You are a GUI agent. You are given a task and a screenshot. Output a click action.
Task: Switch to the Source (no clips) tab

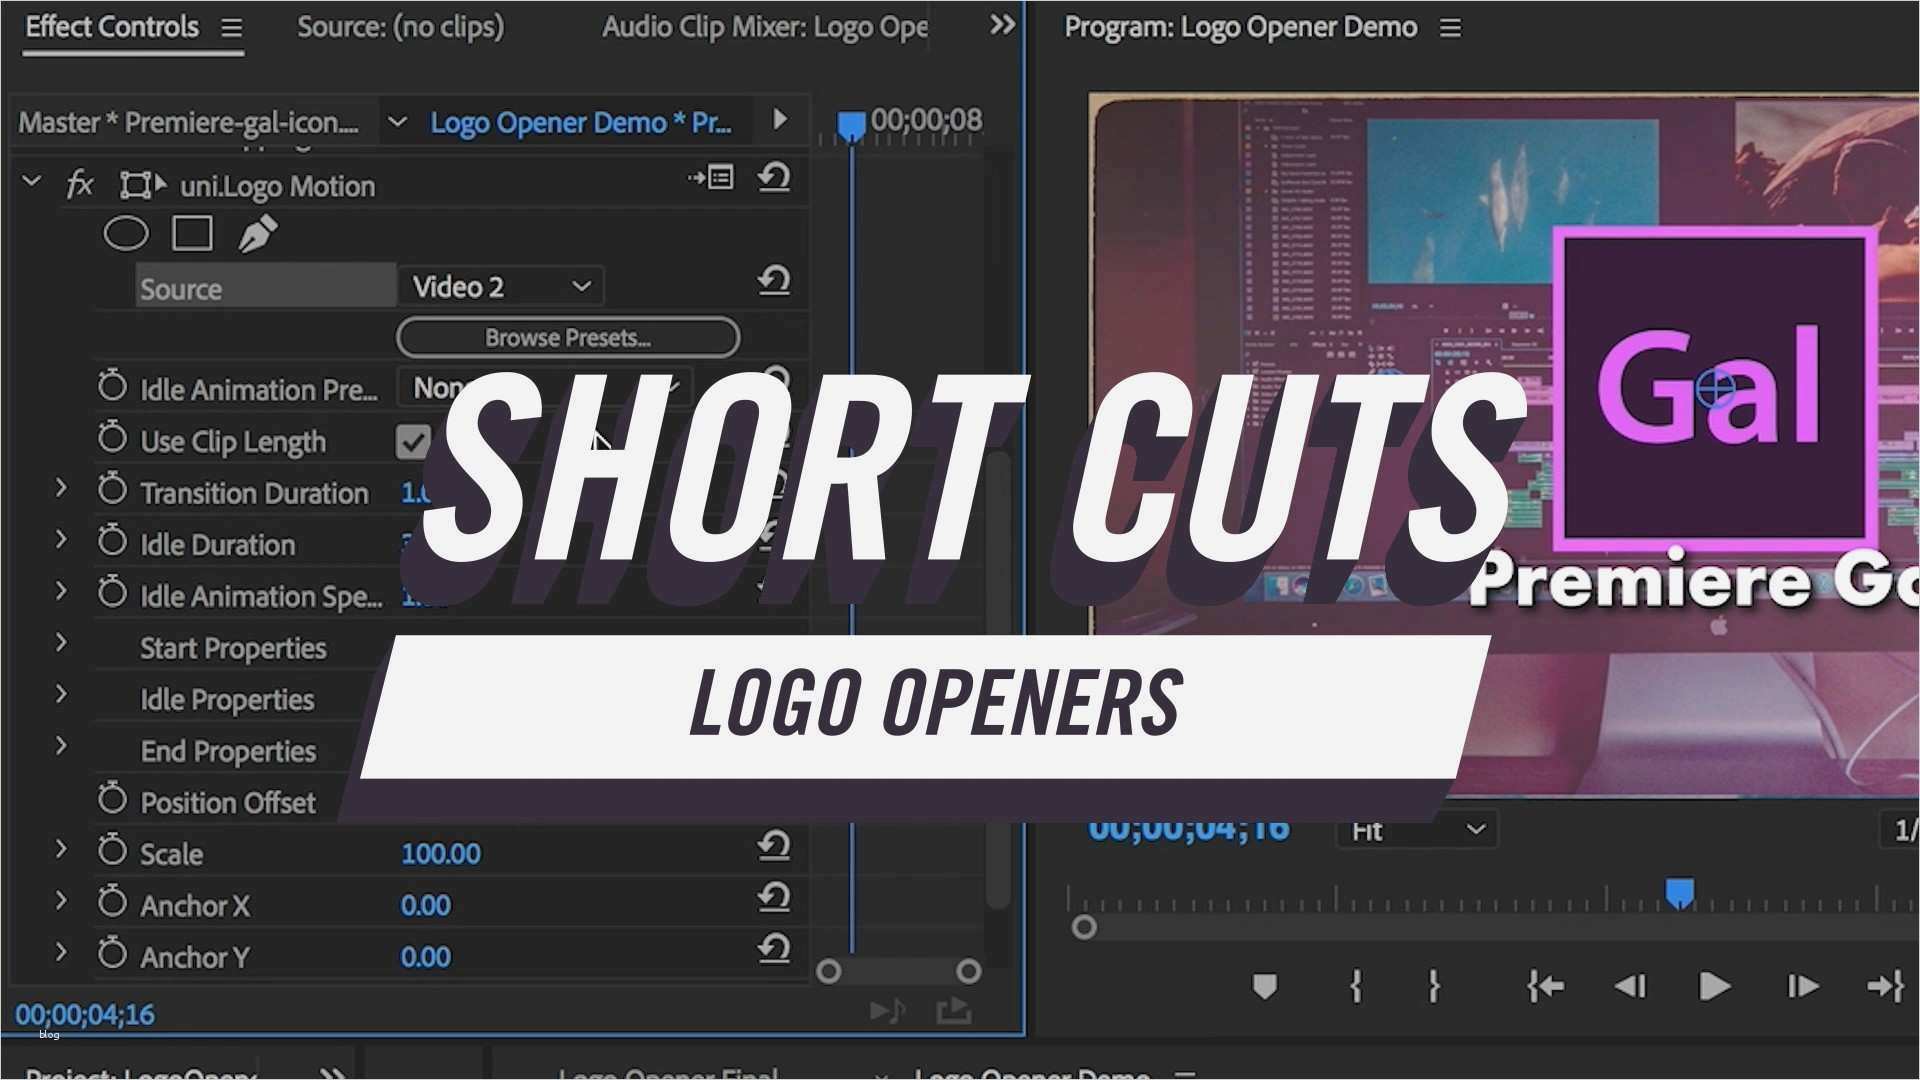click(400, 27)
